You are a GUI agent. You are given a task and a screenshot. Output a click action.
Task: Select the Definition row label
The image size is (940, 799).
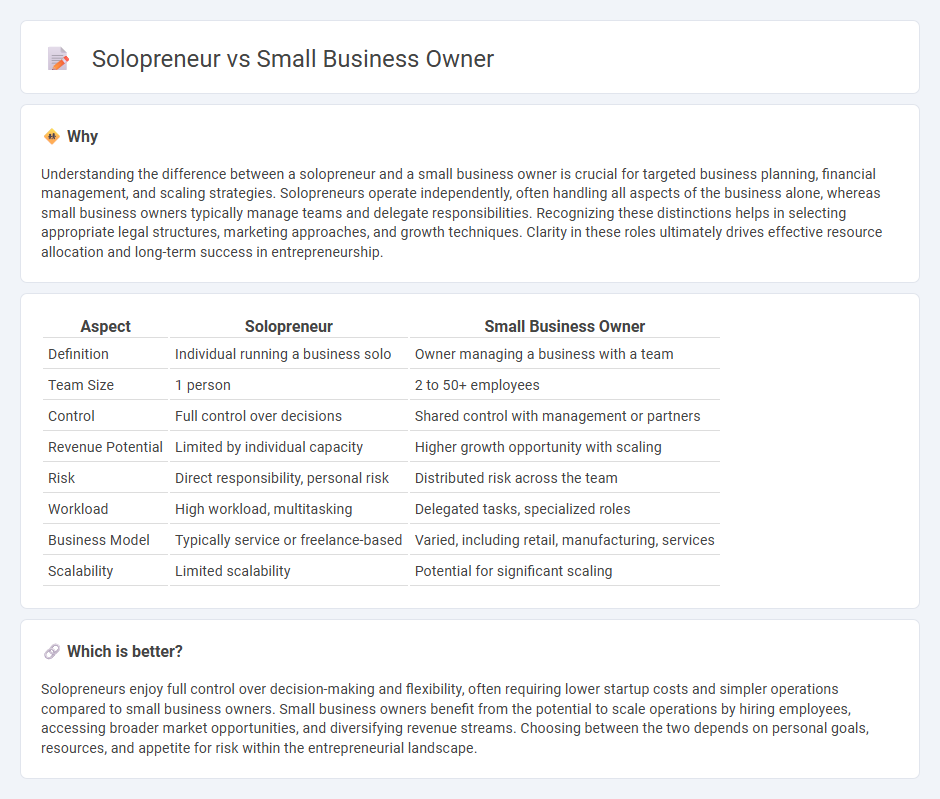(x=79, y=354)
